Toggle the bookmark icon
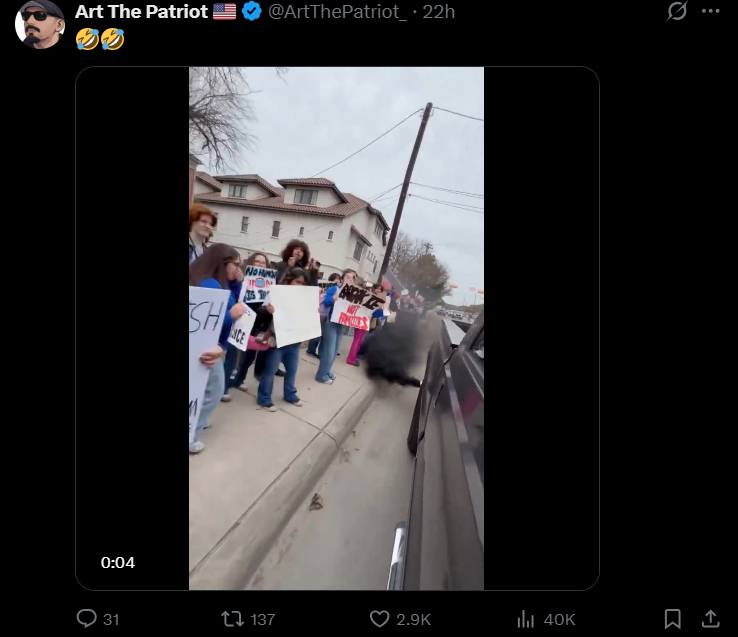 click(673, 619)
